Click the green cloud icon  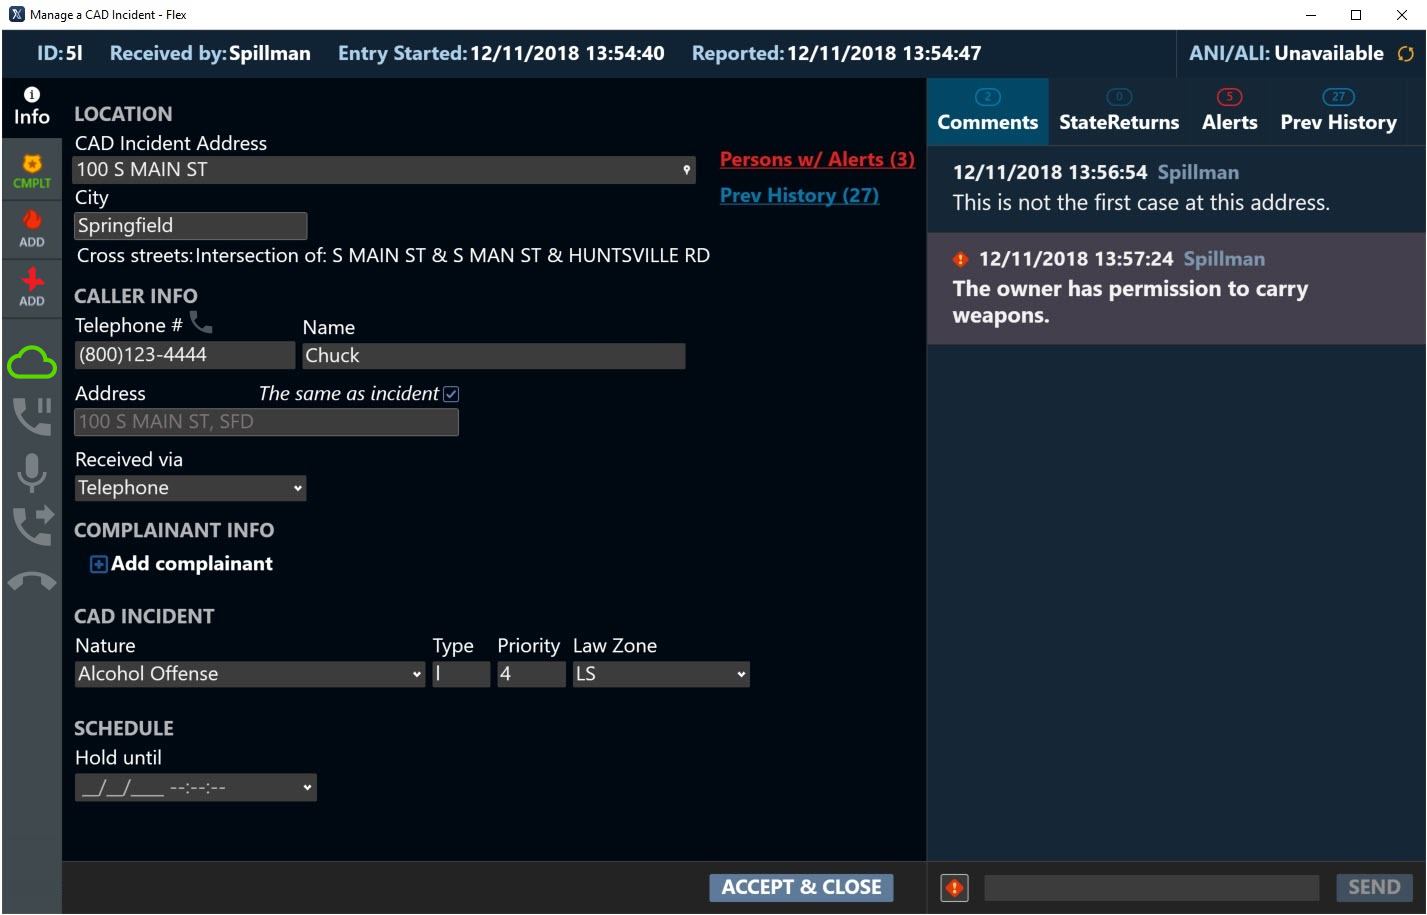tap(32, 362)
